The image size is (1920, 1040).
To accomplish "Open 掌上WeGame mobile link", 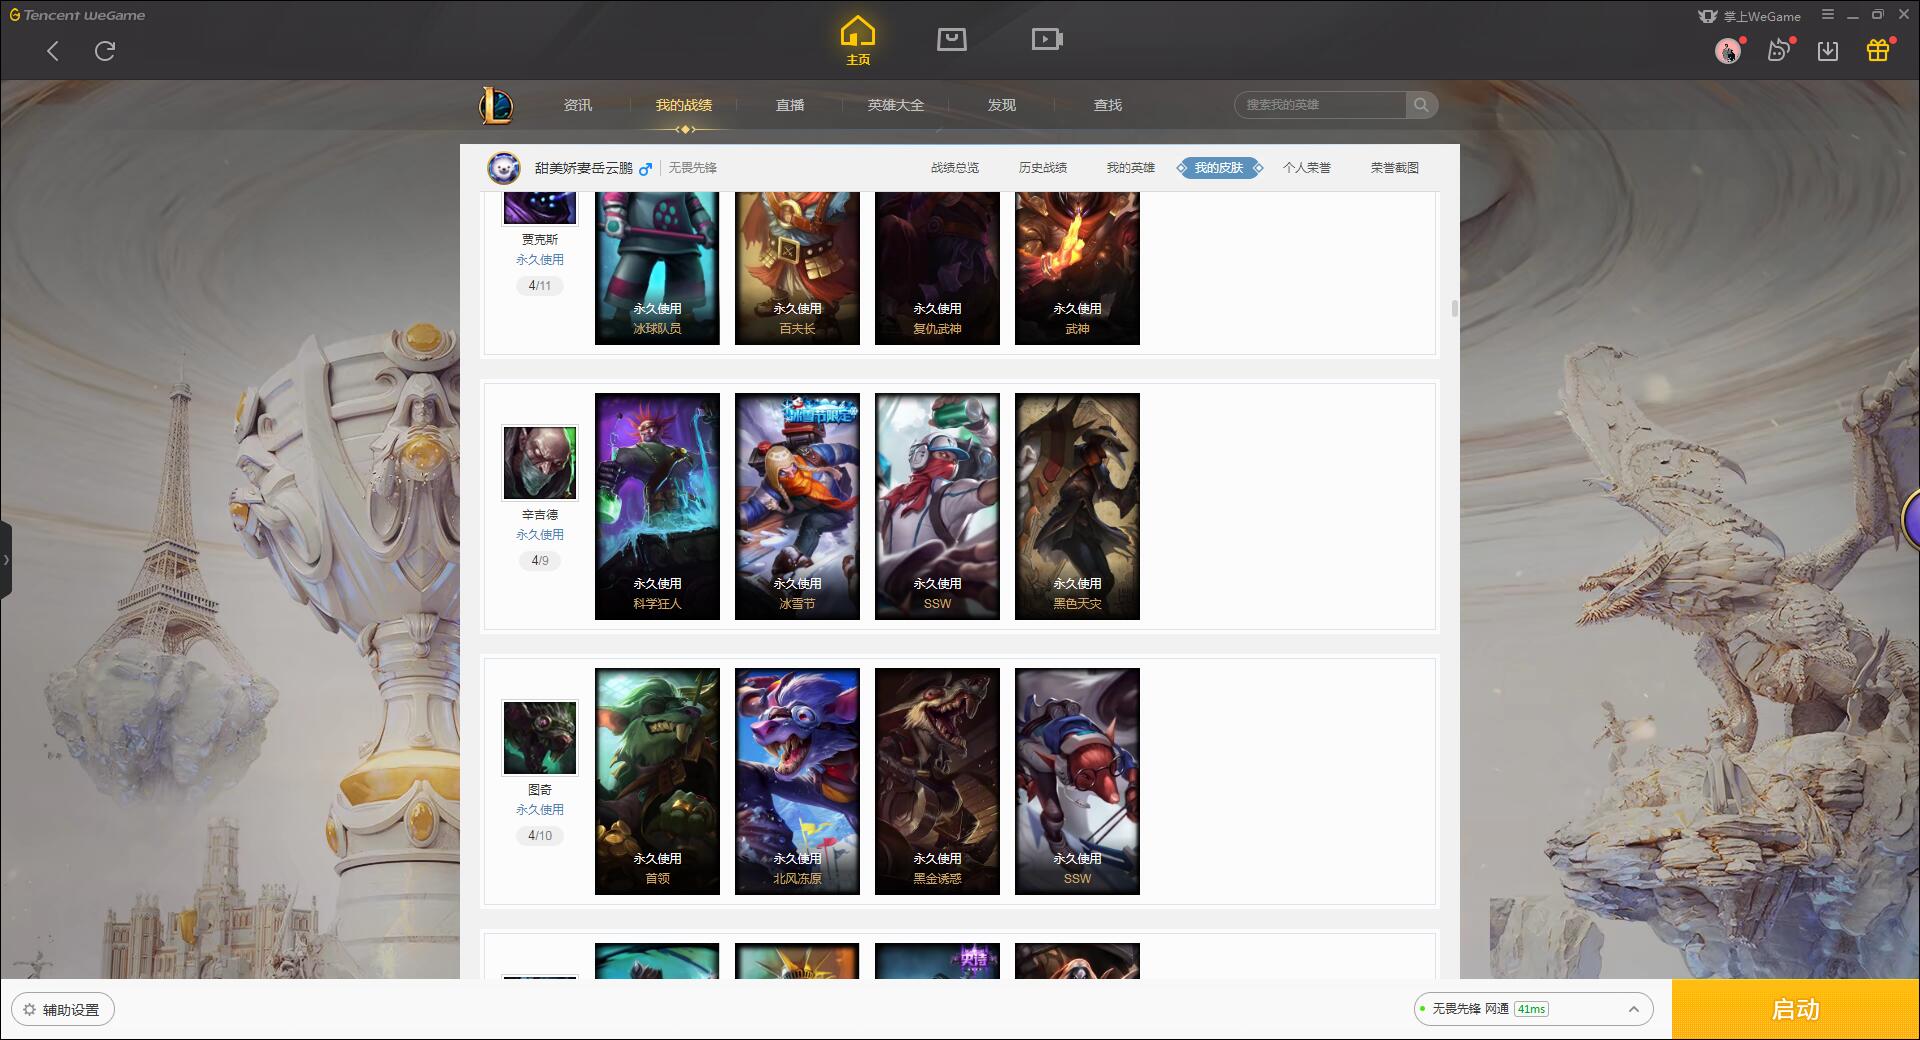I will pyautogui.click(x=1750, y=16).
